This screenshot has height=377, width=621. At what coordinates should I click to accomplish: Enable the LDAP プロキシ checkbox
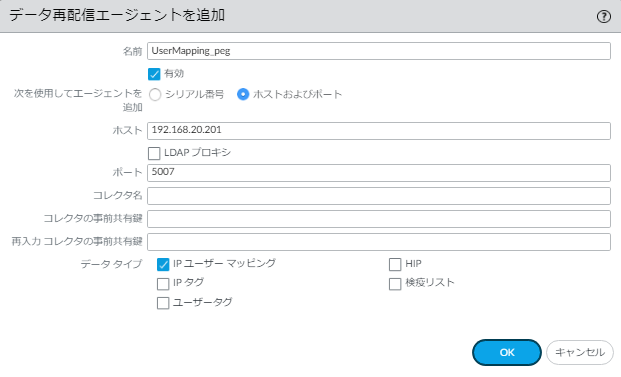point(154,153)
